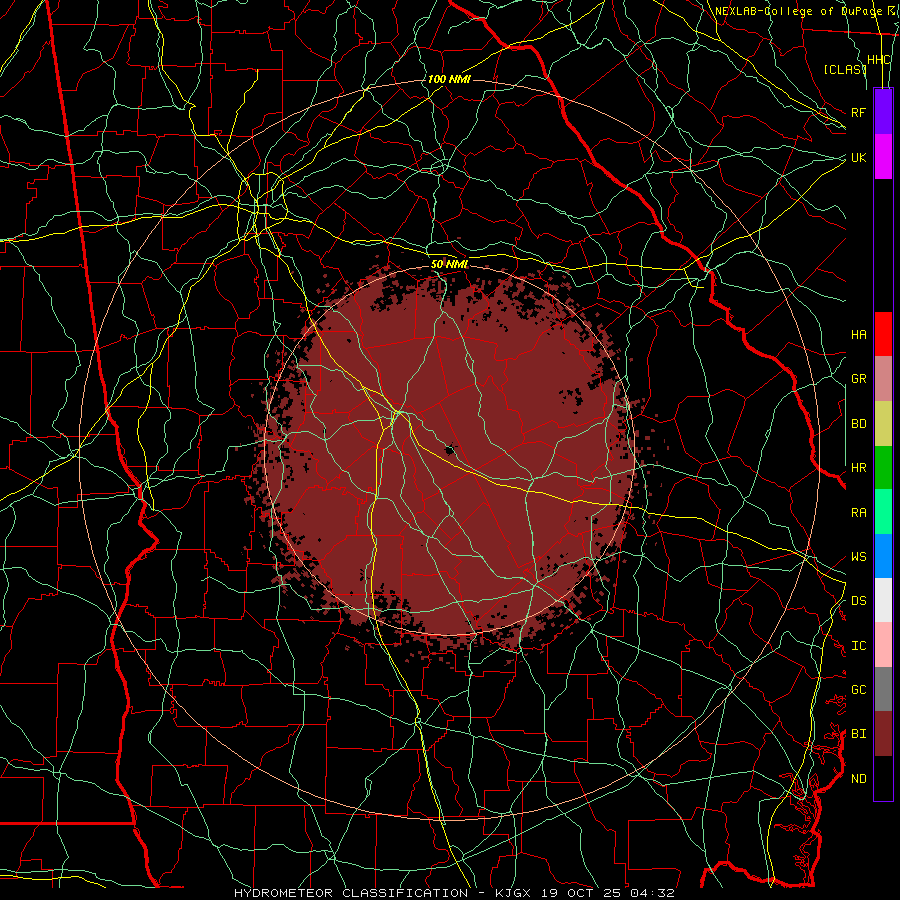The width and height of the screenshot is (900, 900).
Task: Click the DS white legend swatch
Action: click(883, 600)
